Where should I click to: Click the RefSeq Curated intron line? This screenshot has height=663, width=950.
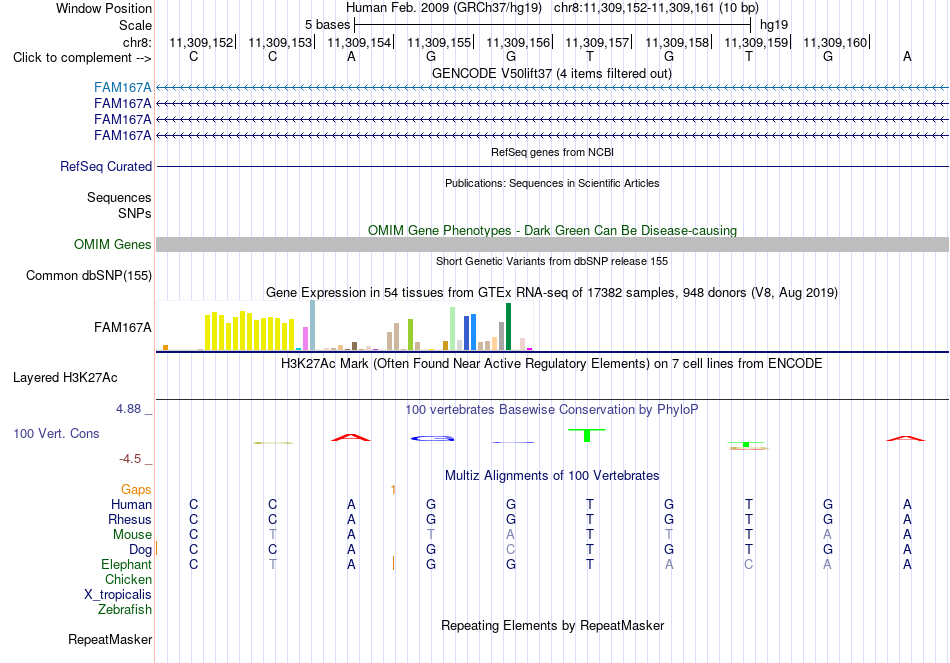[x=552, y=166]
